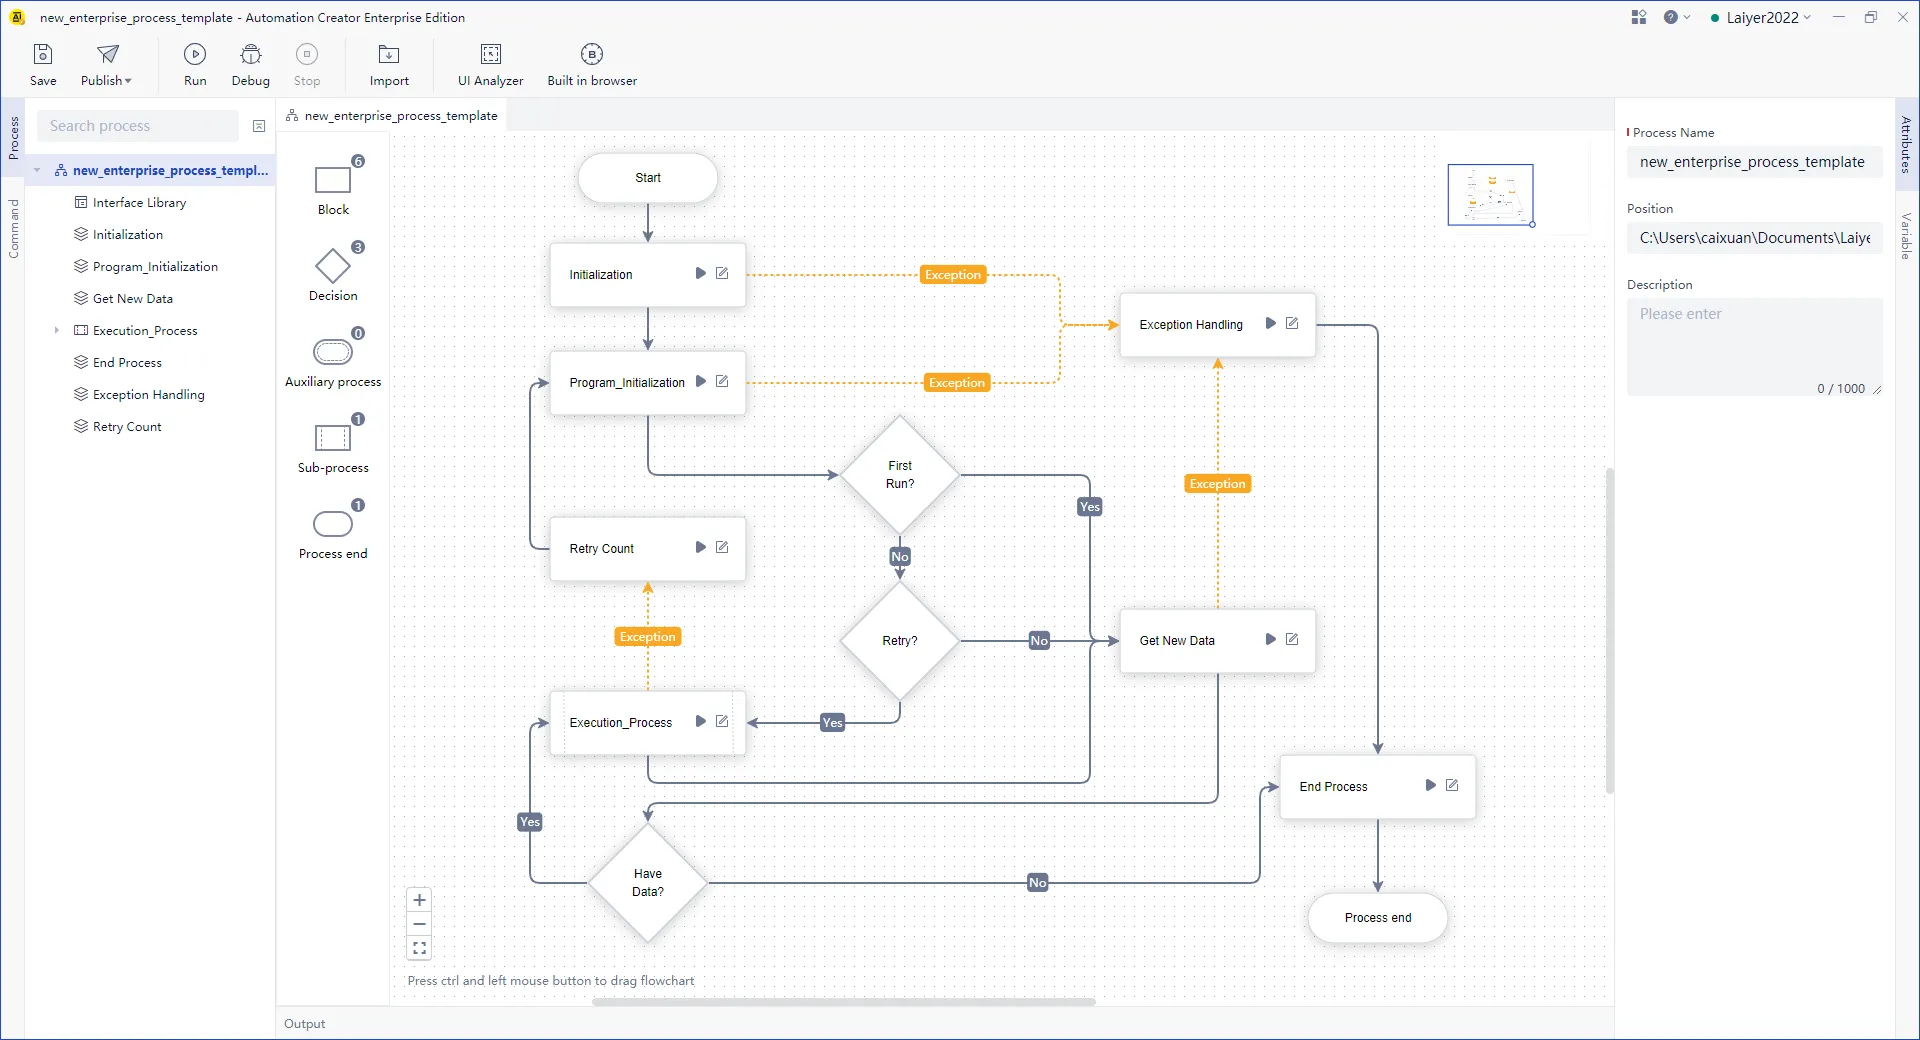Switch to the Process side tab
Viewport: 1920px width, 1040px height.
click(x=13, y=138)
